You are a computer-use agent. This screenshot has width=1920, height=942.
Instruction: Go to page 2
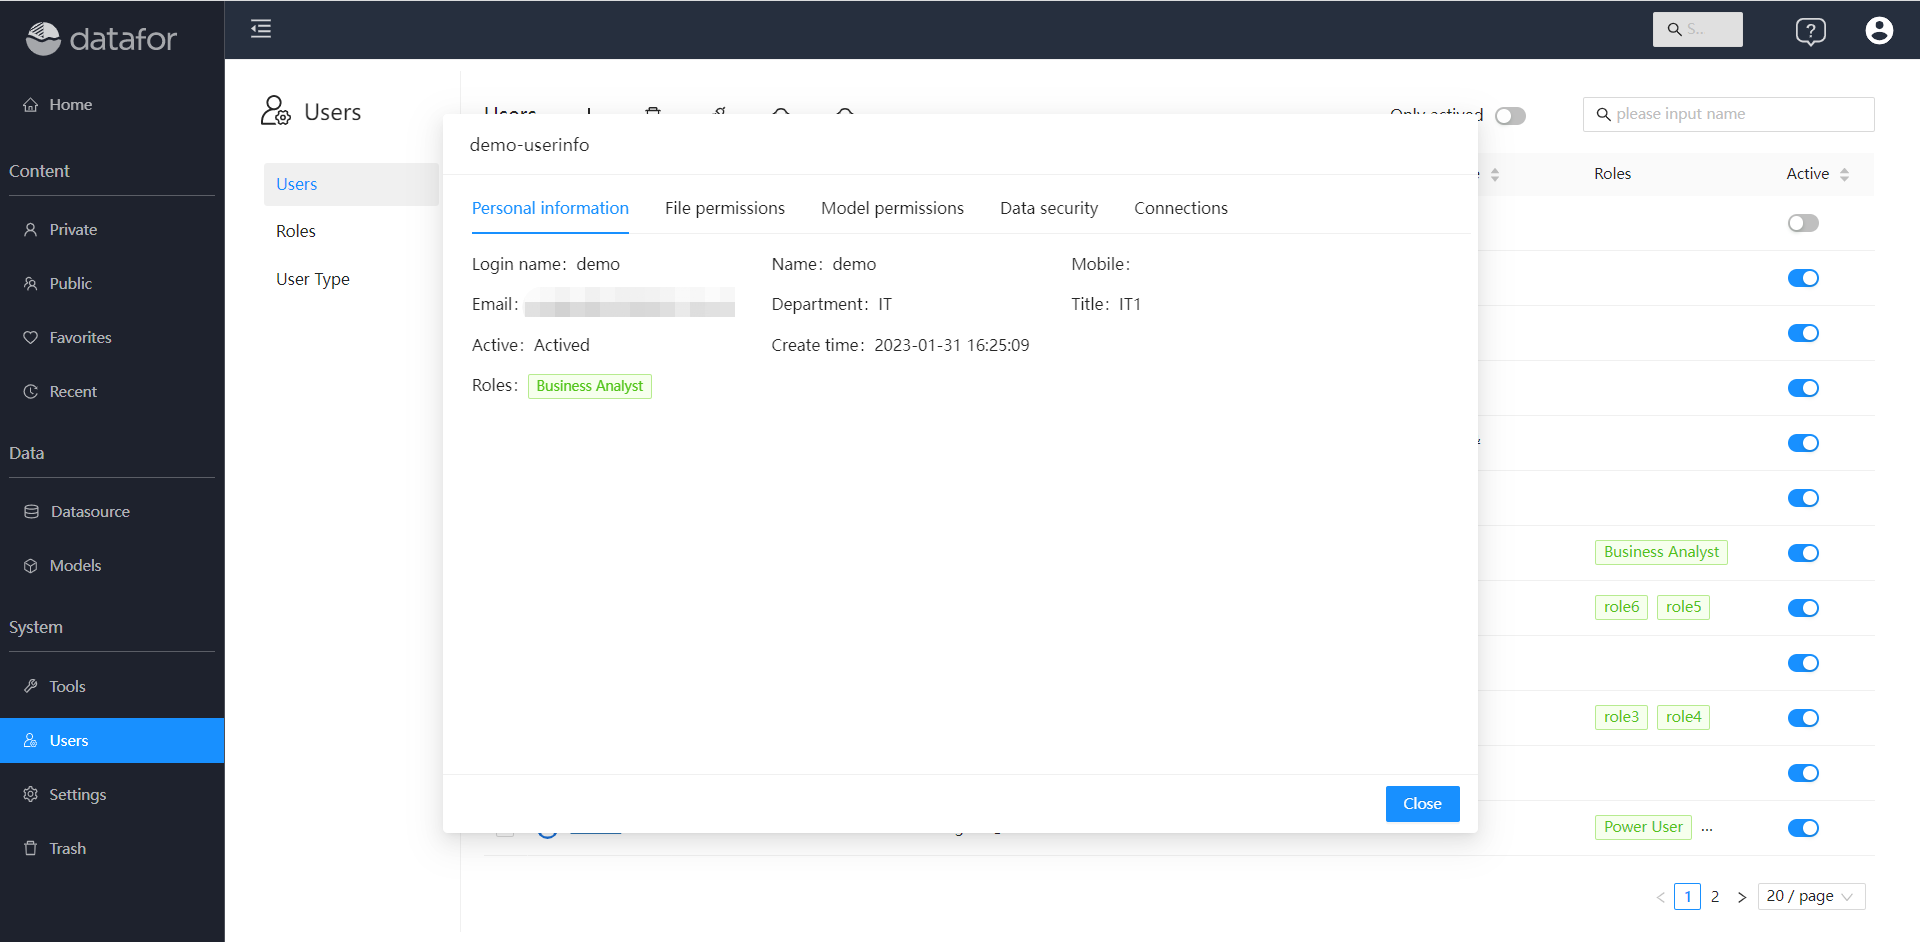(1715, 896)
